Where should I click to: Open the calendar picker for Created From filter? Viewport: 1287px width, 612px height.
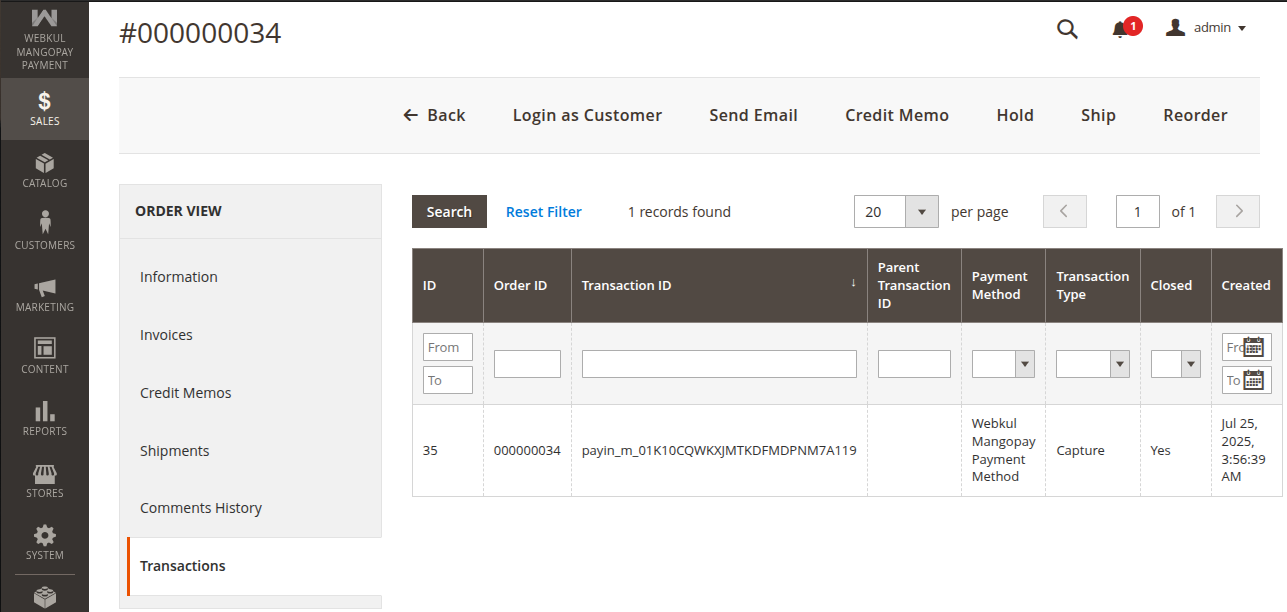tap(1254, 347)
